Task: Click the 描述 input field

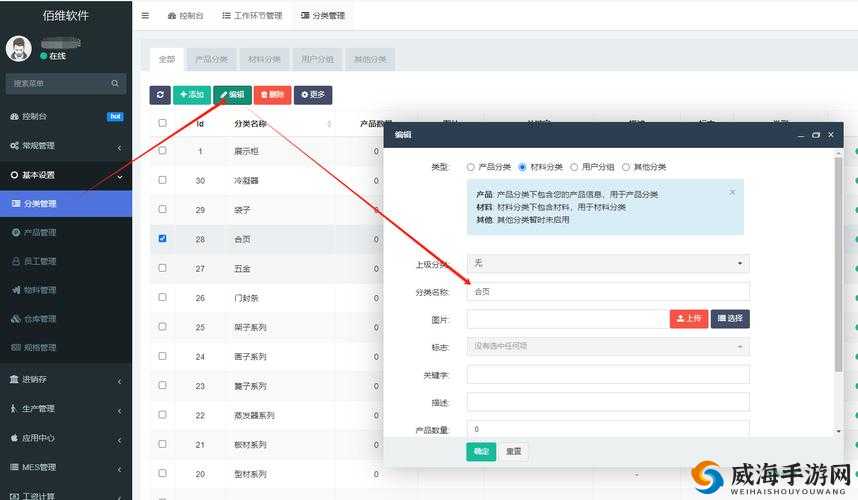Action: point(608,402)
